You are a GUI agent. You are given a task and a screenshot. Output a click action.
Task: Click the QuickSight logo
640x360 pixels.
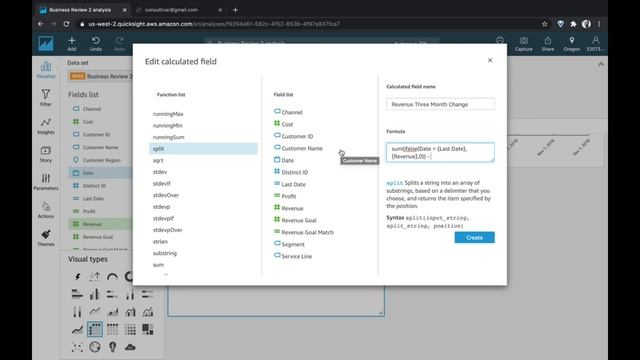46,44
